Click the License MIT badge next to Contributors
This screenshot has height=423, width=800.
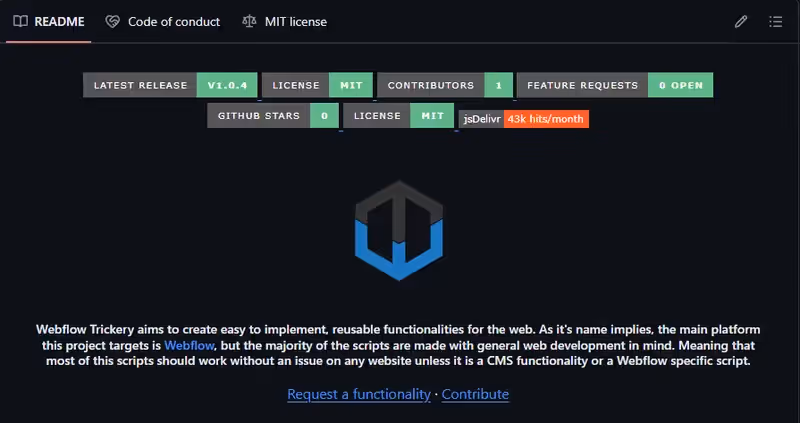[317, 85]
